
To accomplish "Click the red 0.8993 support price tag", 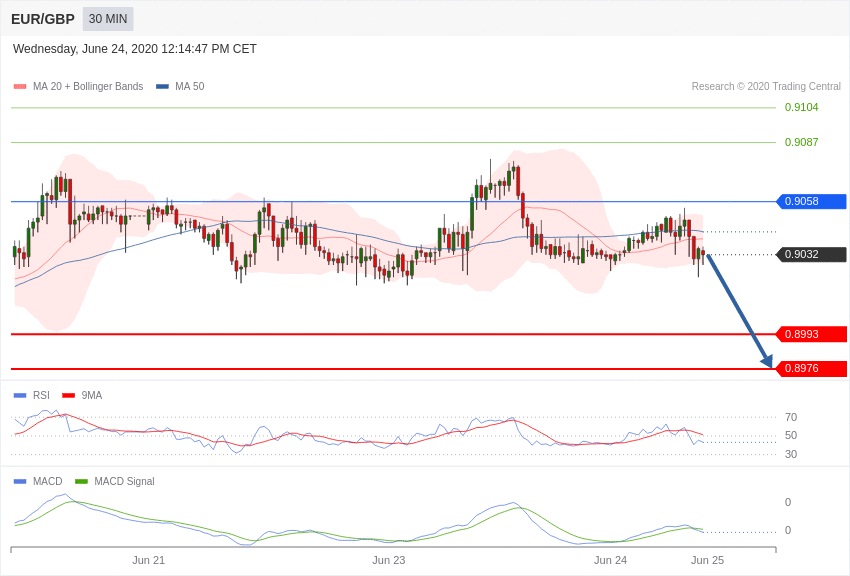I will [x=812, y=334].
